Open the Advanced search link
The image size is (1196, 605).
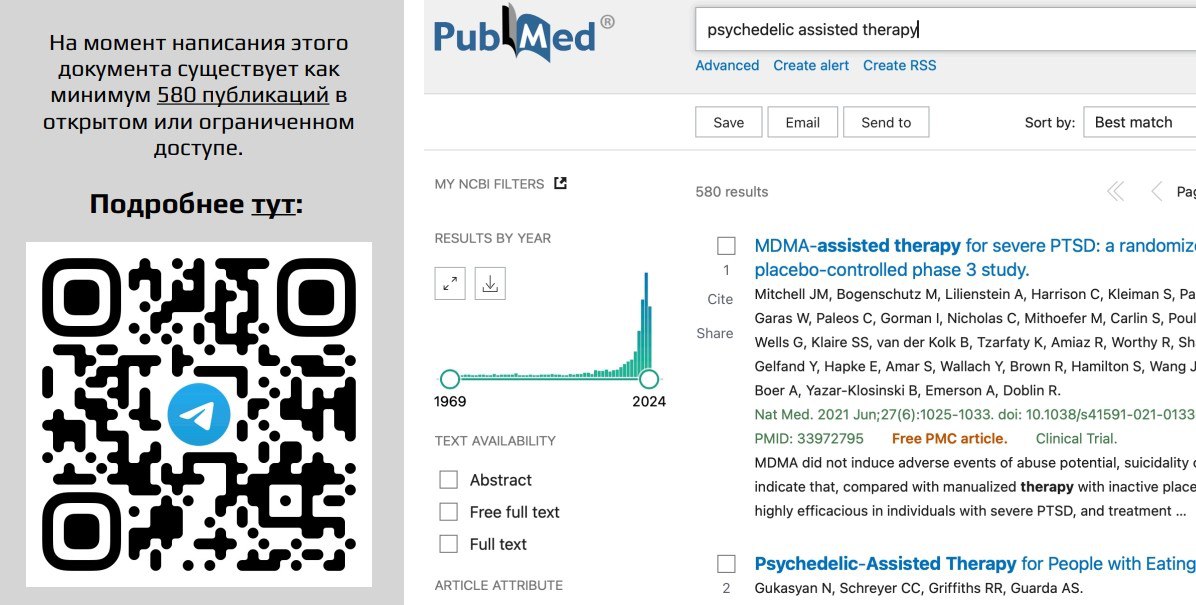coord(727,66)
